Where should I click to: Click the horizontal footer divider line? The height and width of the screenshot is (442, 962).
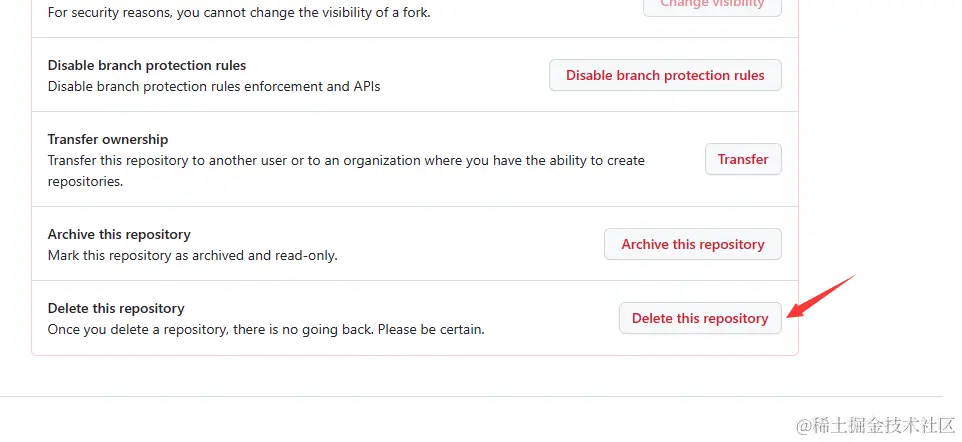point(471,397)
